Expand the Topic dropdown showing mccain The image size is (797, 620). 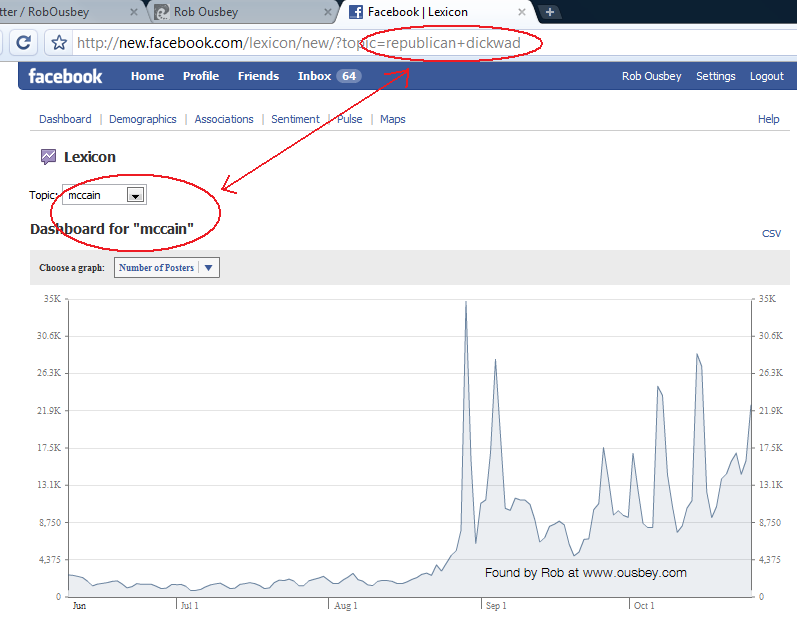(104, 195)
